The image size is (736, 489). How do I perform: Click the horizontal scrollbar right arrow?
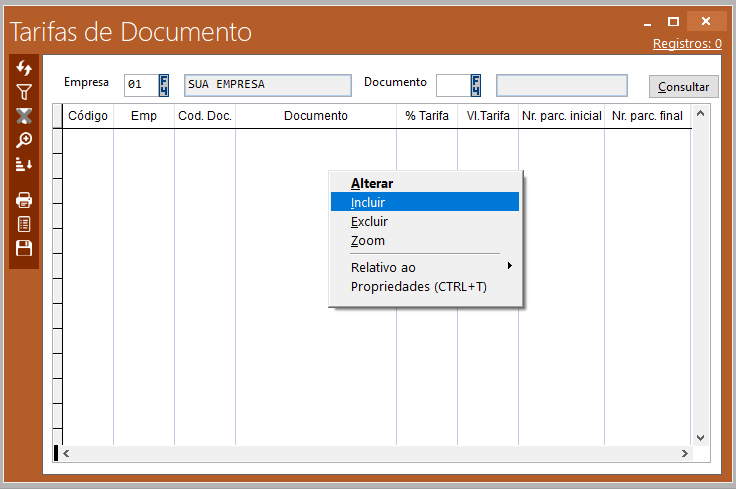tap(685, 453)
